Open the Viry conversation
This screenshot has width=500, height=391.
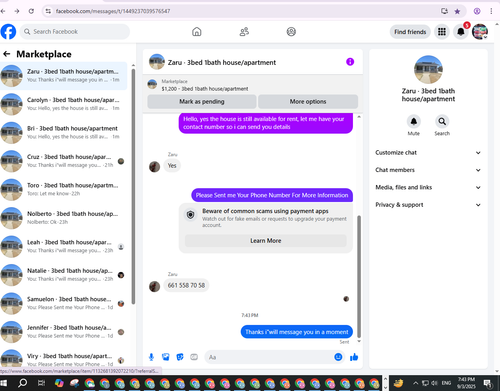64,359
